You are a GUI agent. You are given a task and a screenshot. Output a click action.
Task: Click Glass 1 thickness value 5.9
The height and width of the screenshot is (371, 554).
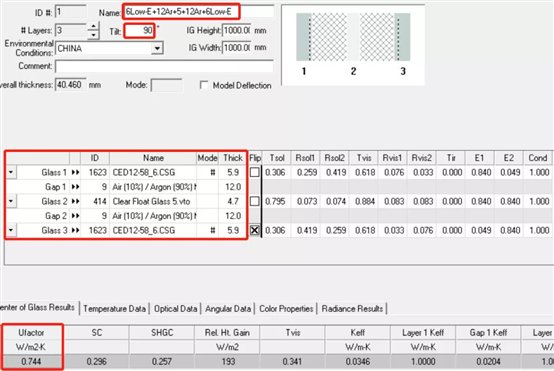(x=233, y=172)
